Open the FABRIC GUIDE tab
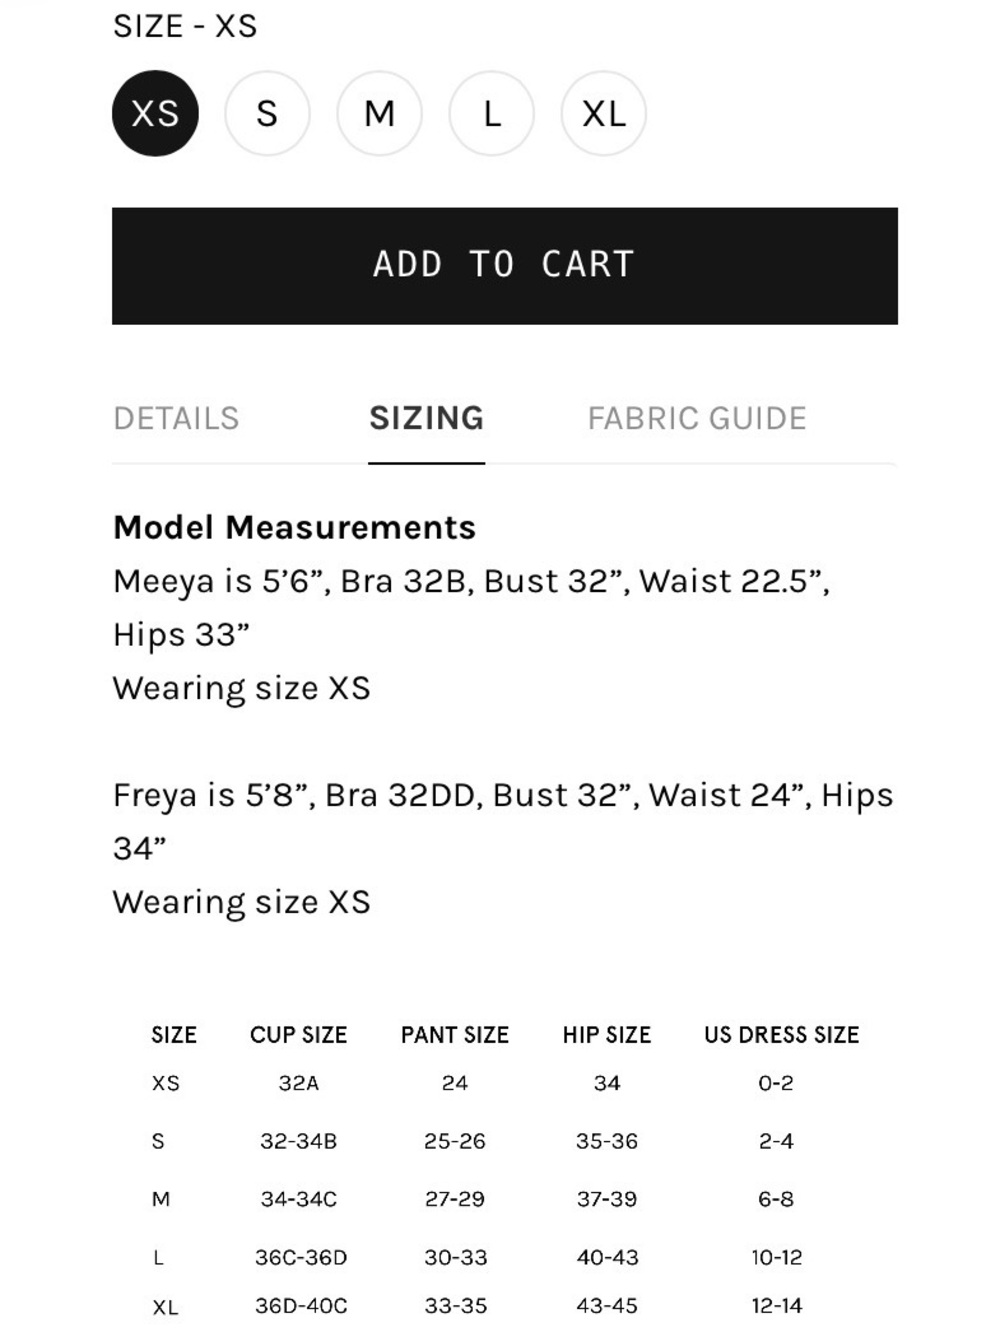The height and width of the screenshot is (1332, 1000). click(697, 418)
